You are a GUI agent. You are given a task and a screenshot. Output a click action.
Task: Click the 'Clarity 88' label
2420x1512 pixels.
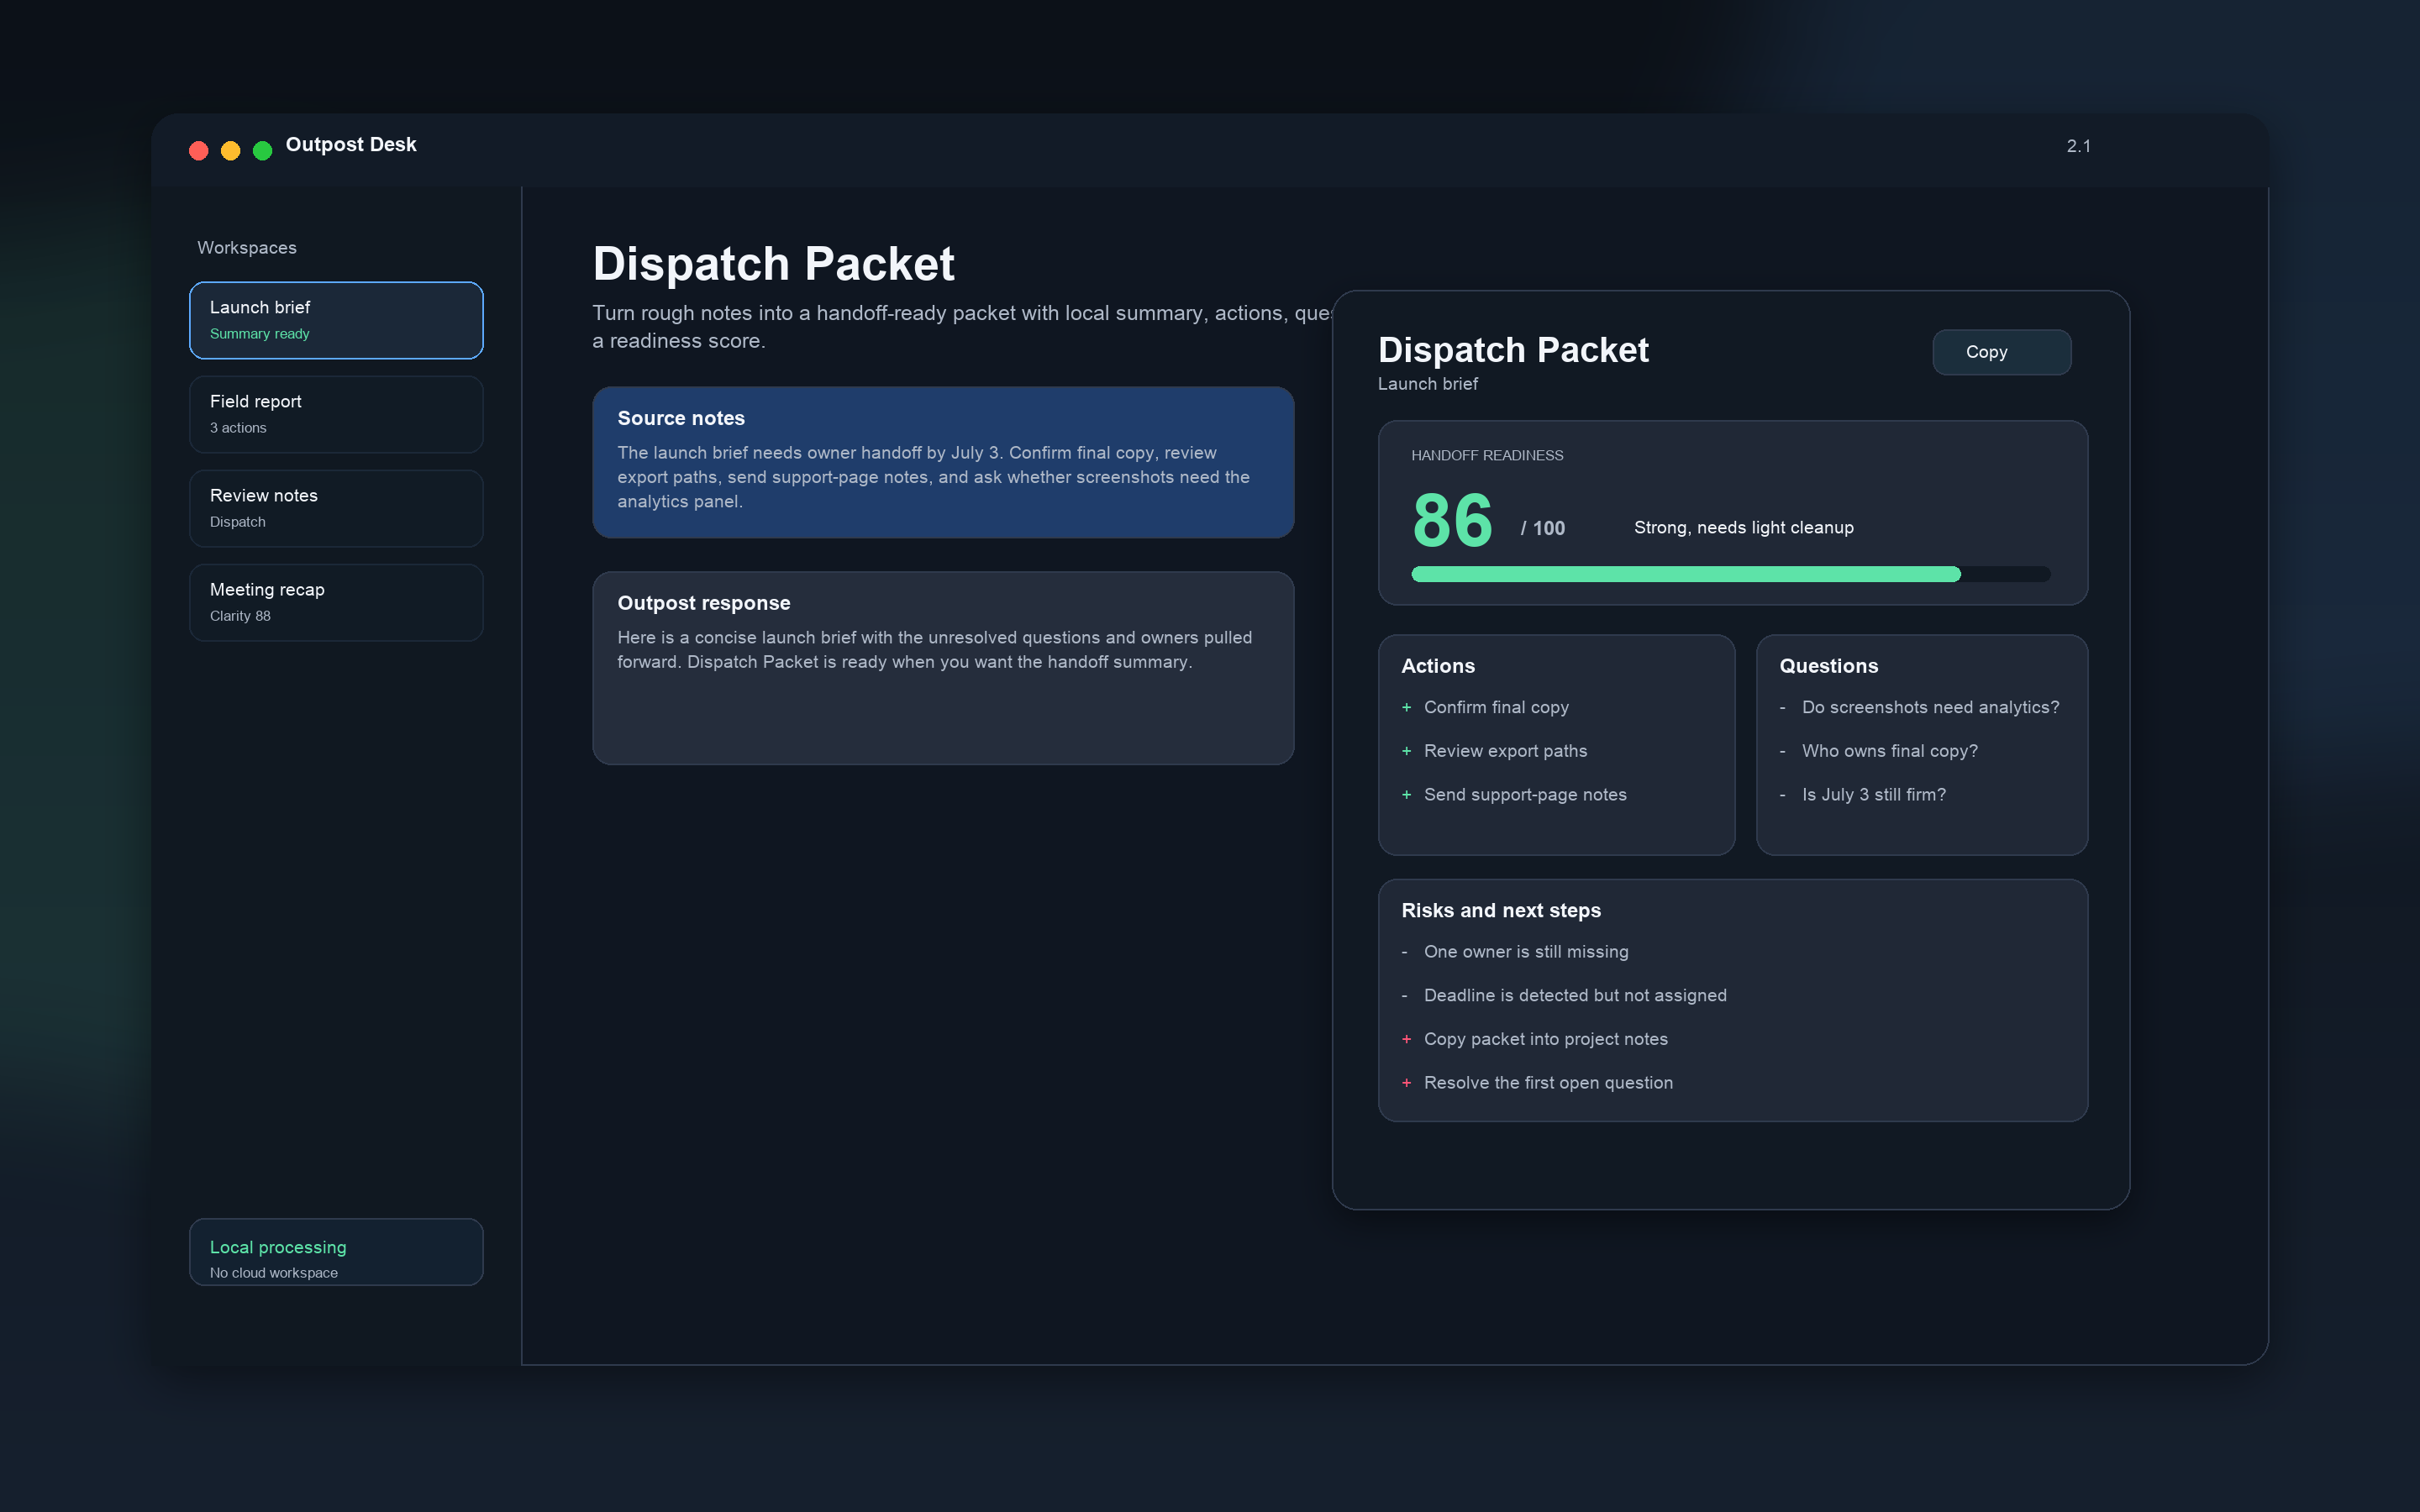240,616
